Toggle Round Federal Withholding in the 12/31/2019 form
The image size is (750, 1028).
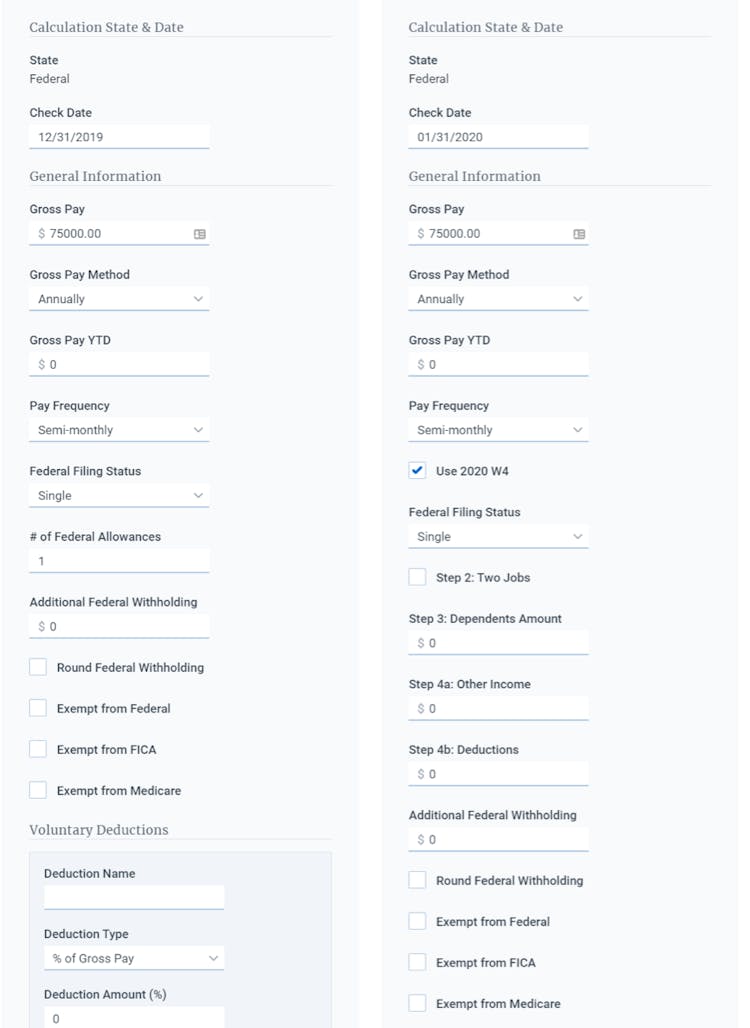pos(38,667)
